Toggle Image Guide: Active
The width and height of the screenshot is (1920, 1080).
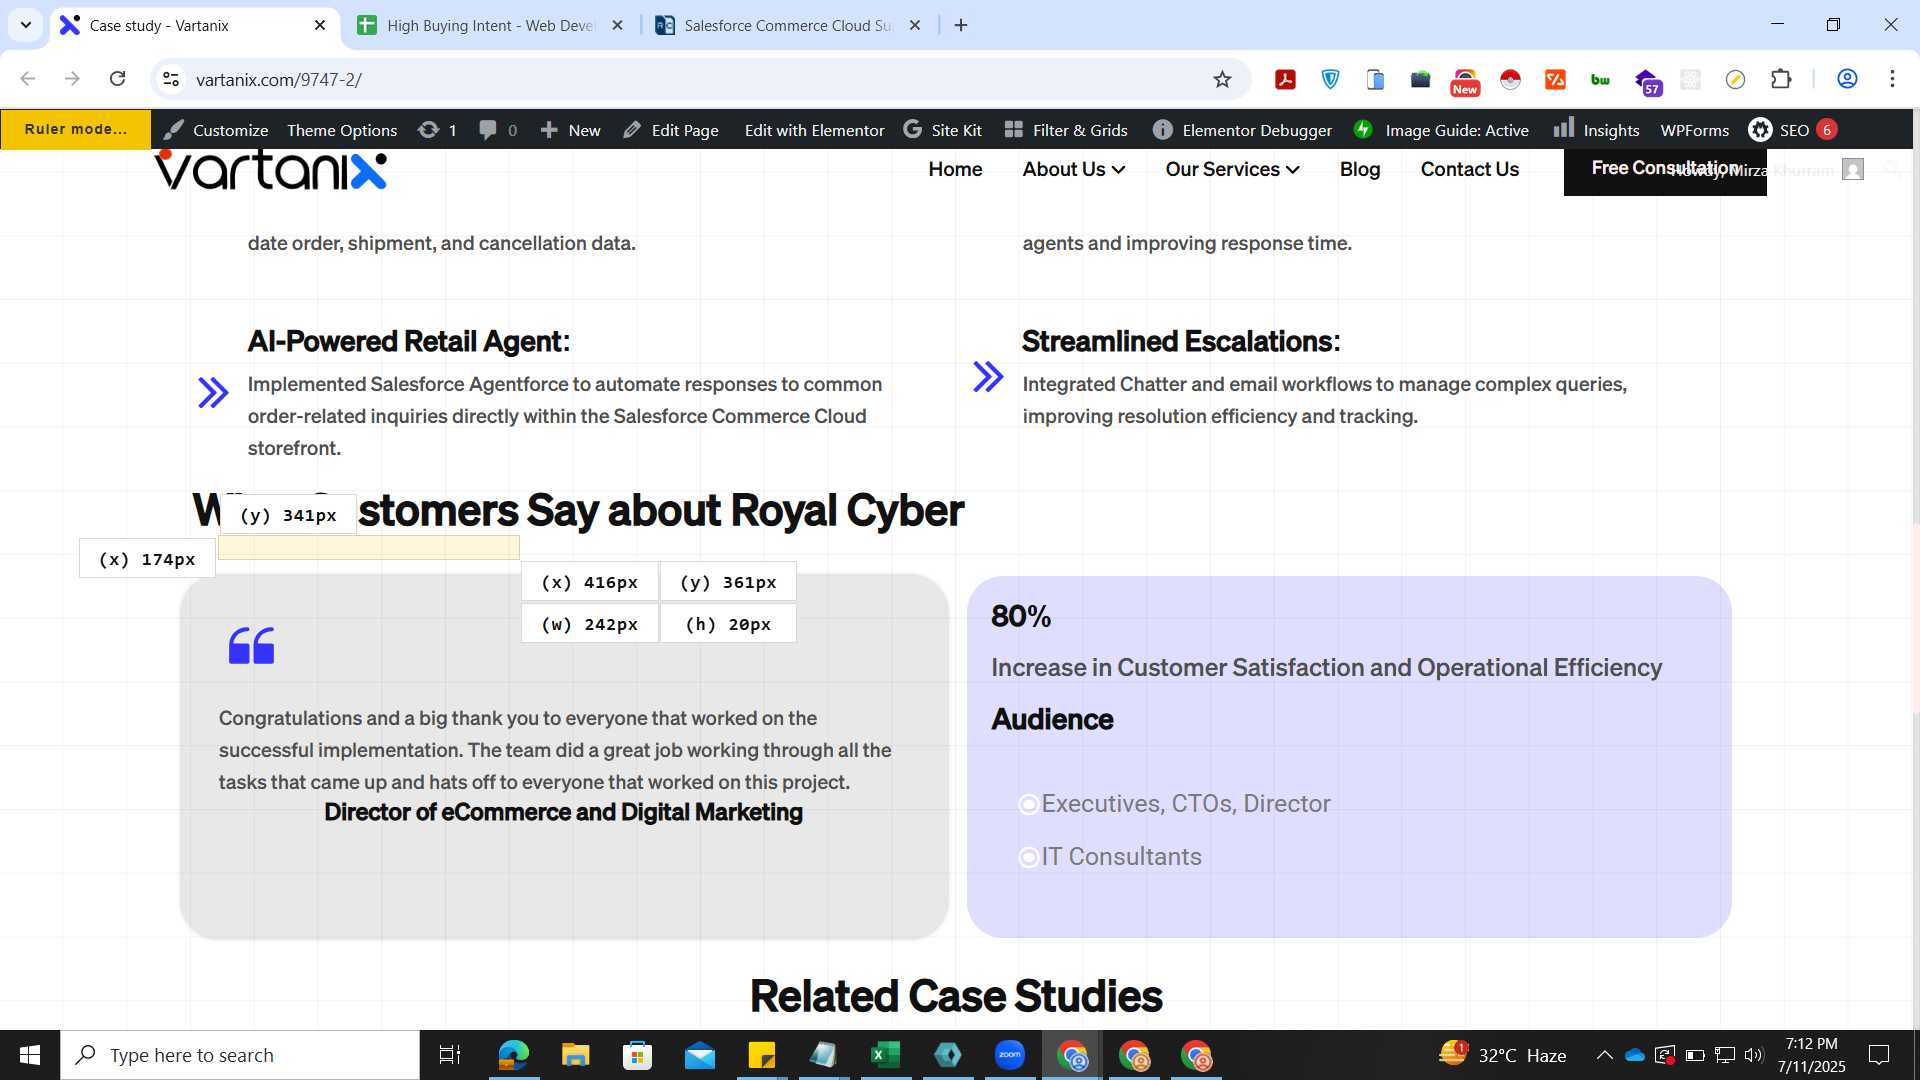coord(1441,130)
